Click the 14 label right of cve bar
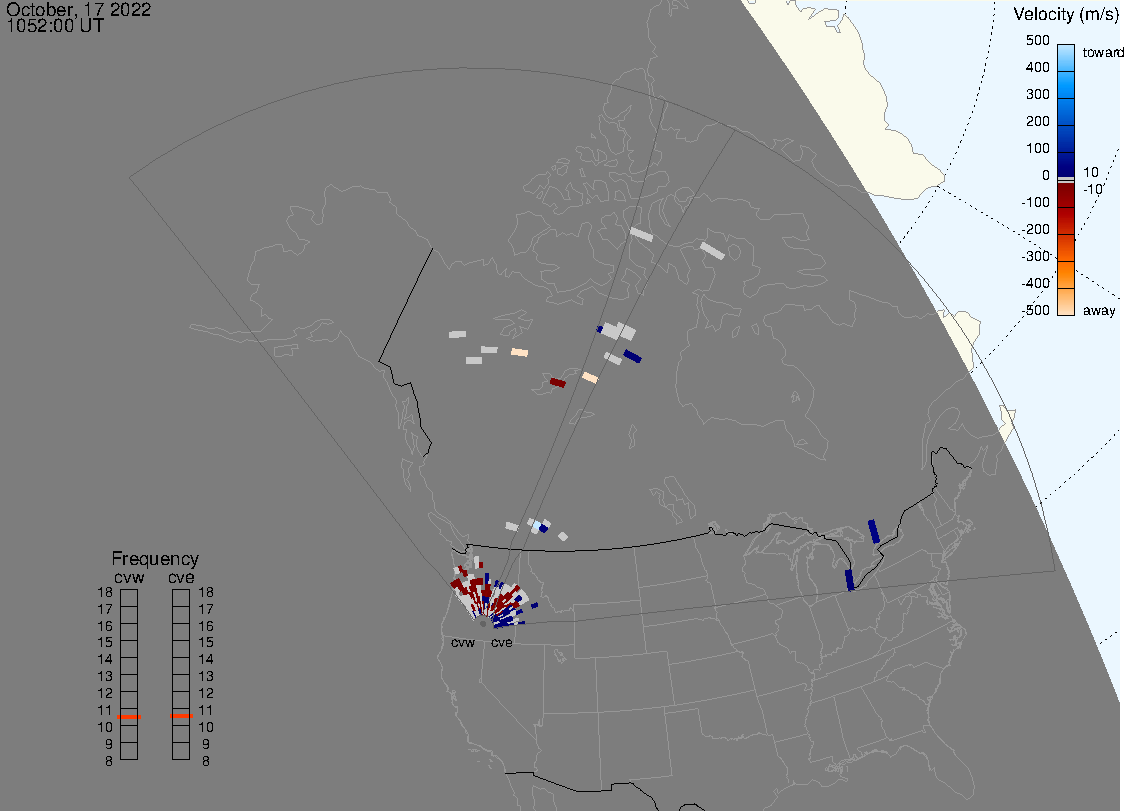Screen dimensions: 1124x811 pyautogui.click(x=206, y=660)
